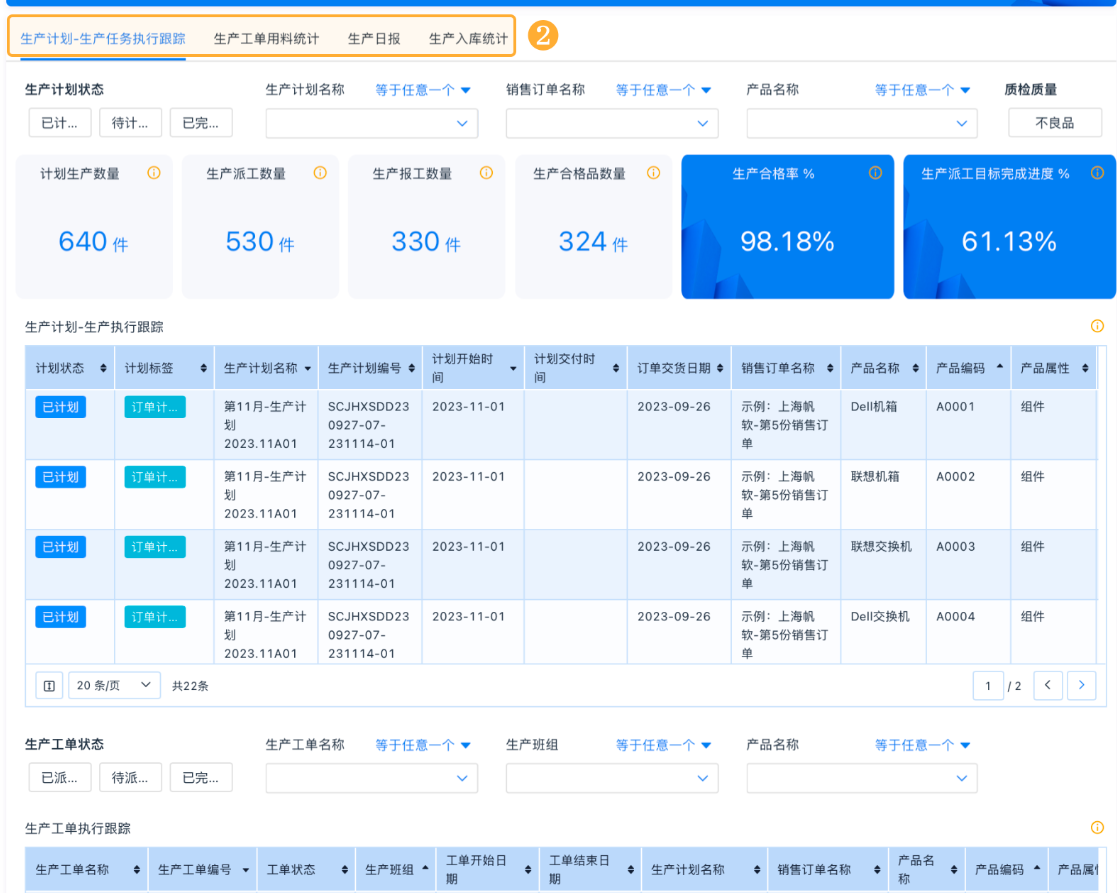Click the page number input showing 1
Image resolution: width=1117 pixels, height=893 pixels.
click(988, 686)
